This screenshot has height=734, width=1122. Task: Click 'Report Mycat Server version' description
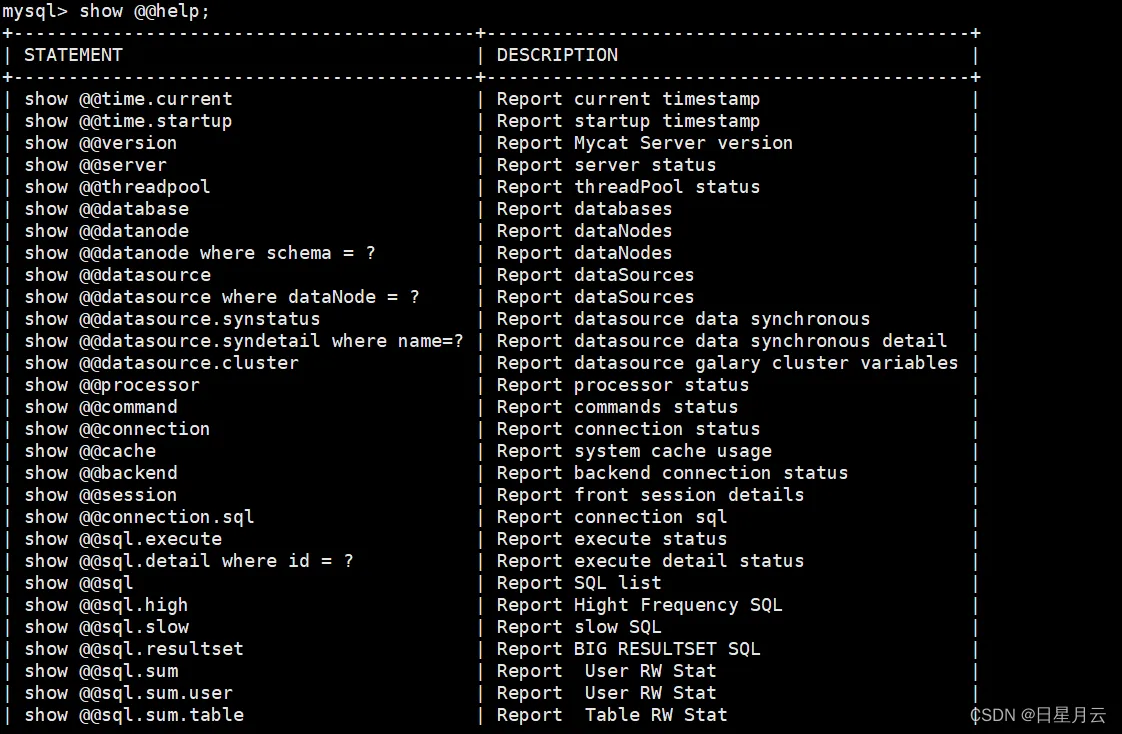click(x=644, y=143)
